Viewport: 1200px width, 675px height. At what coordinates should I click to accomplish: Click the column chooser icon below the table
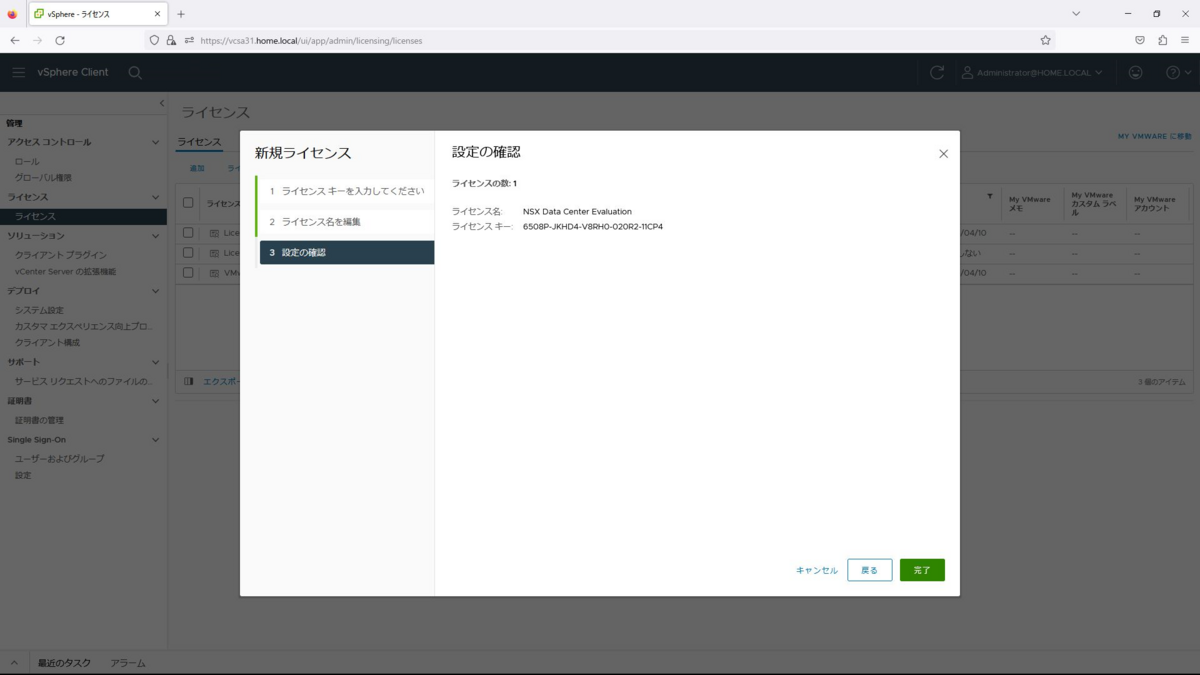[x=189, y=382]
